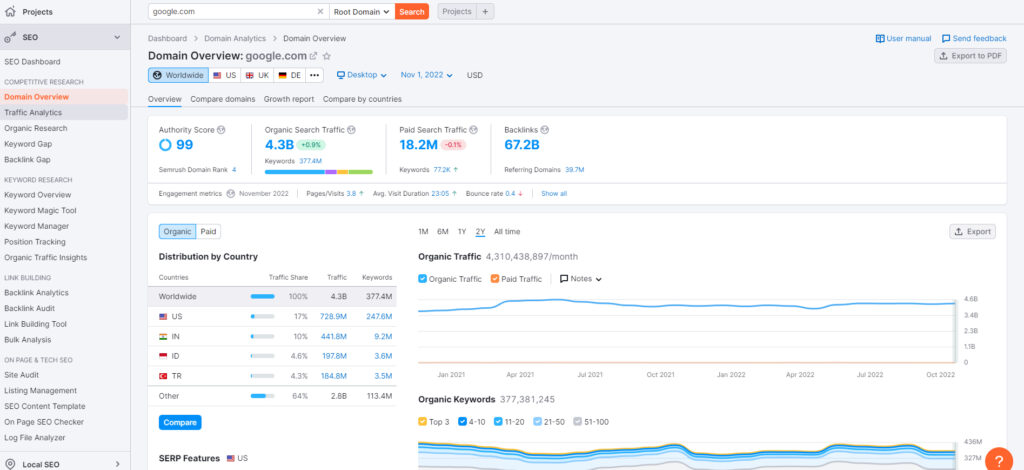Screen dimensions: 1024x470
Task: Click the US traffic value 728.9M
Action: point(333,317)
